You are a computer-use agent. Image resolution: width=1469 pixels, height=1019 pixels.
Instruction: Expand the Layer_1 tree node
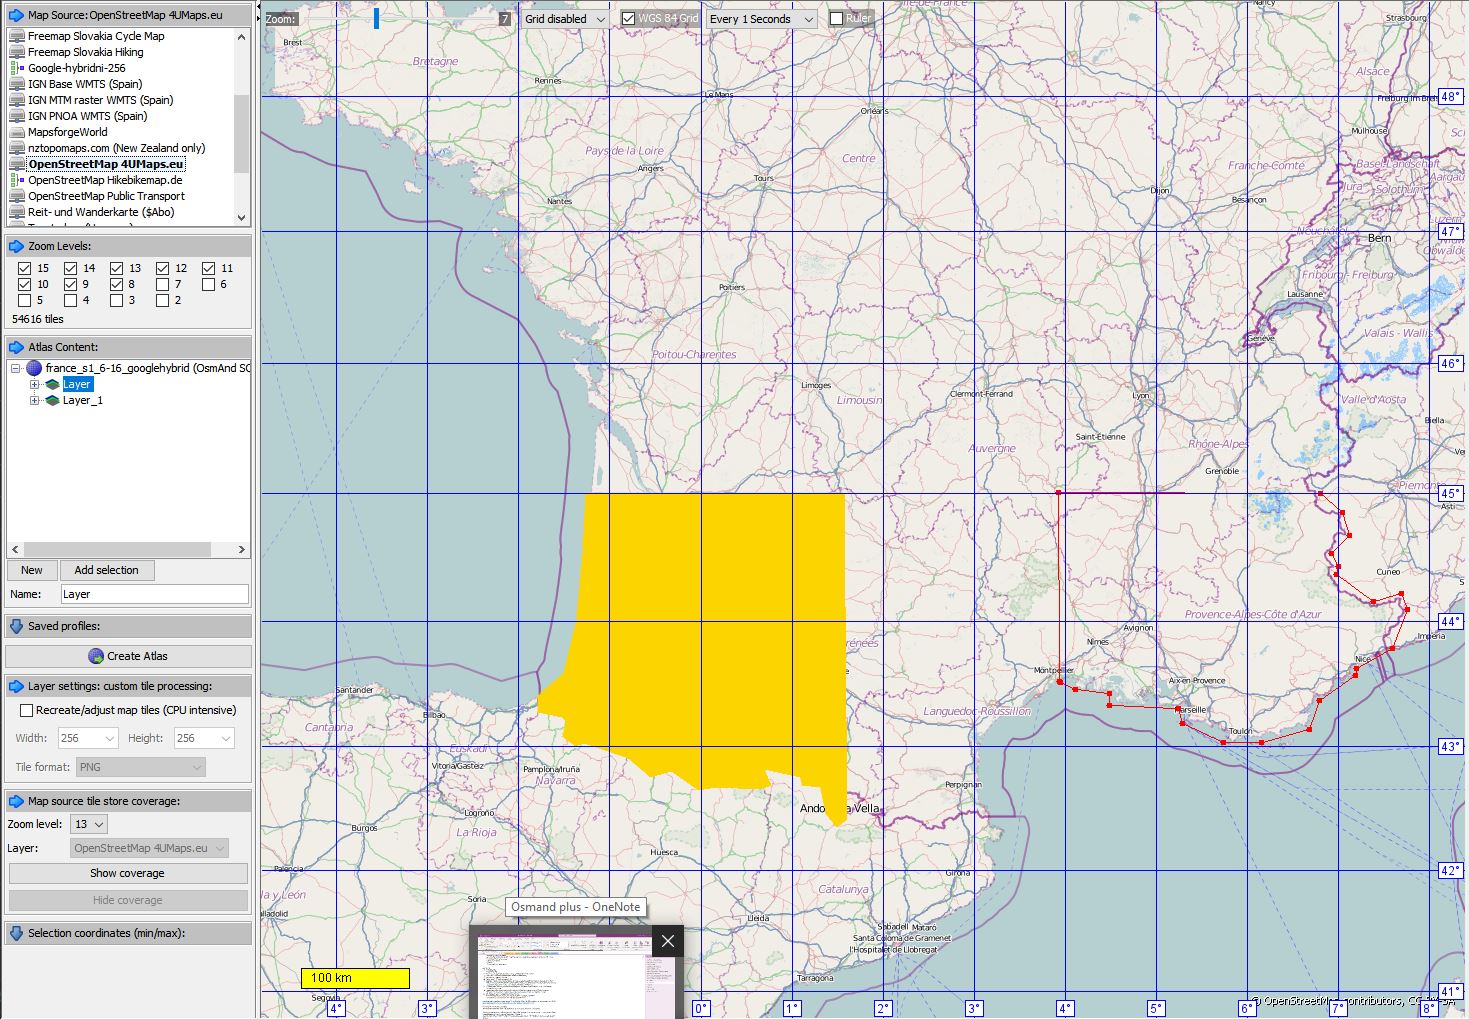(x=34, y=400)
